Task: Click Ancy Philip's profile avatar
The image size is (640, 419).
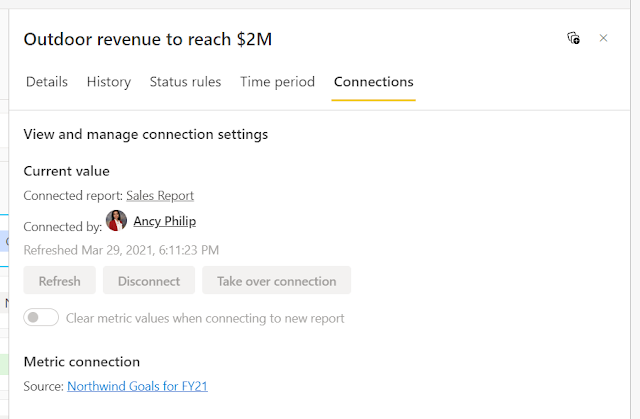Action: [116, 221]
